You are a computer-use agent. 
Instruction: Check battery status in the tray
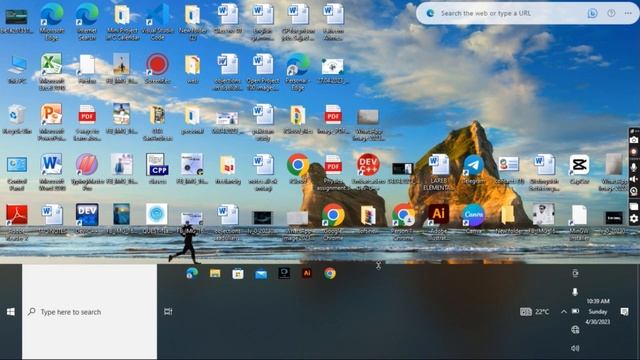tap(576, 311)
